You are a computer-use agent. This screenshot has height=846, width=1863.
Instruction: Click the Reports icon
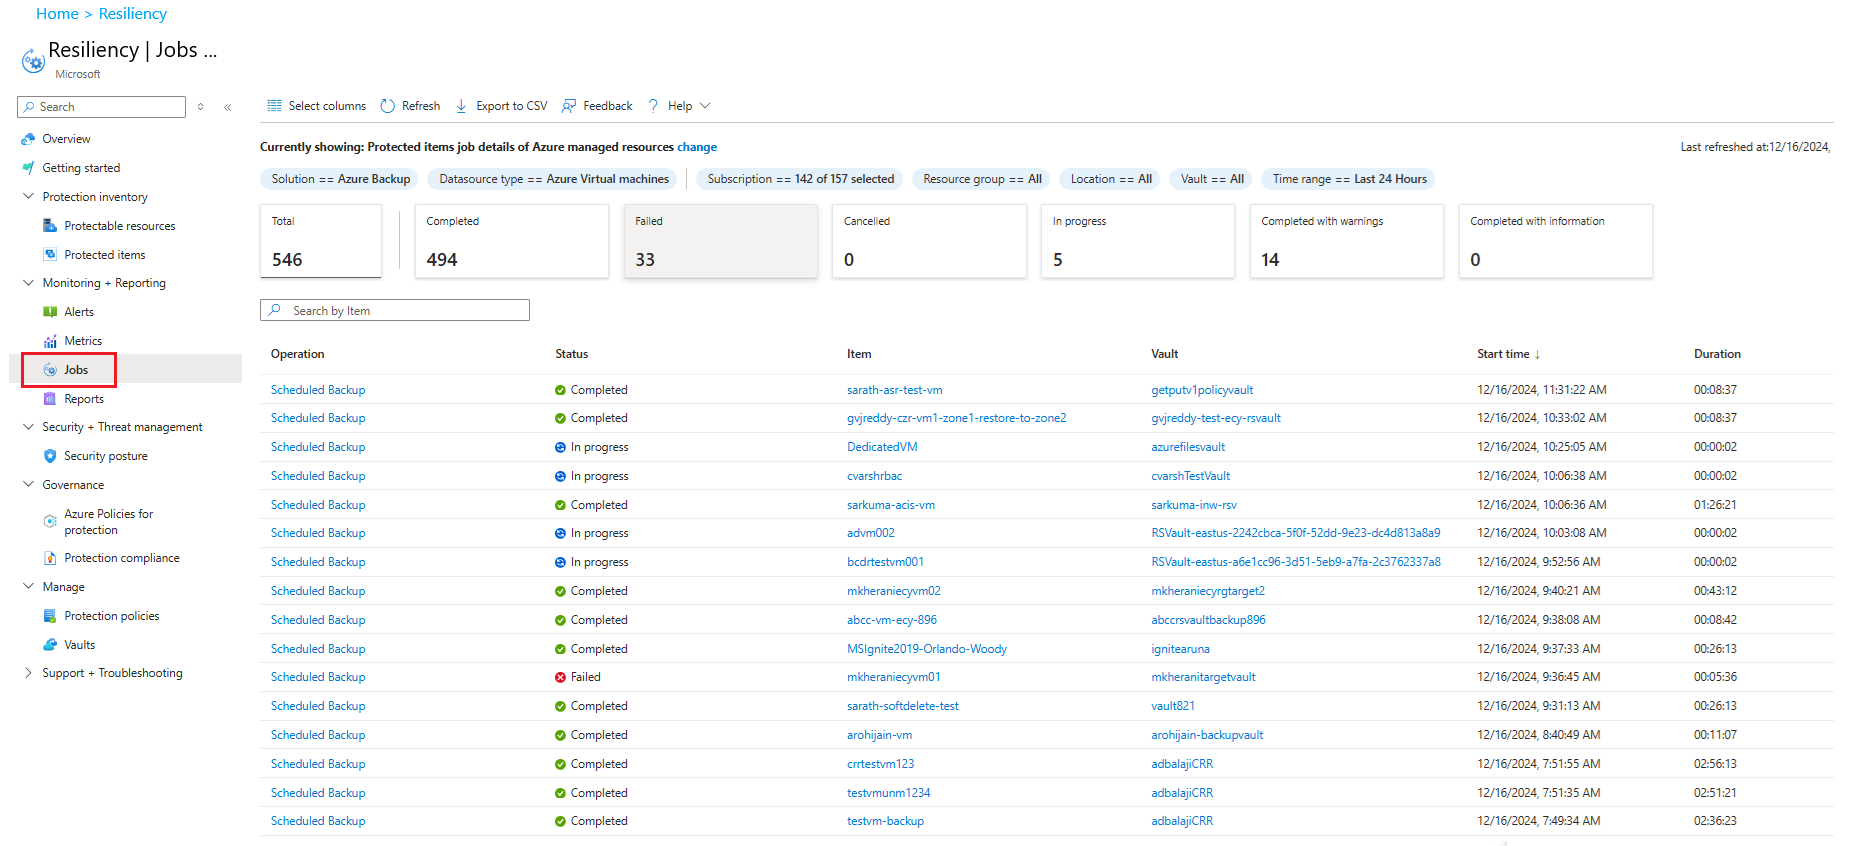coord(50,399)
